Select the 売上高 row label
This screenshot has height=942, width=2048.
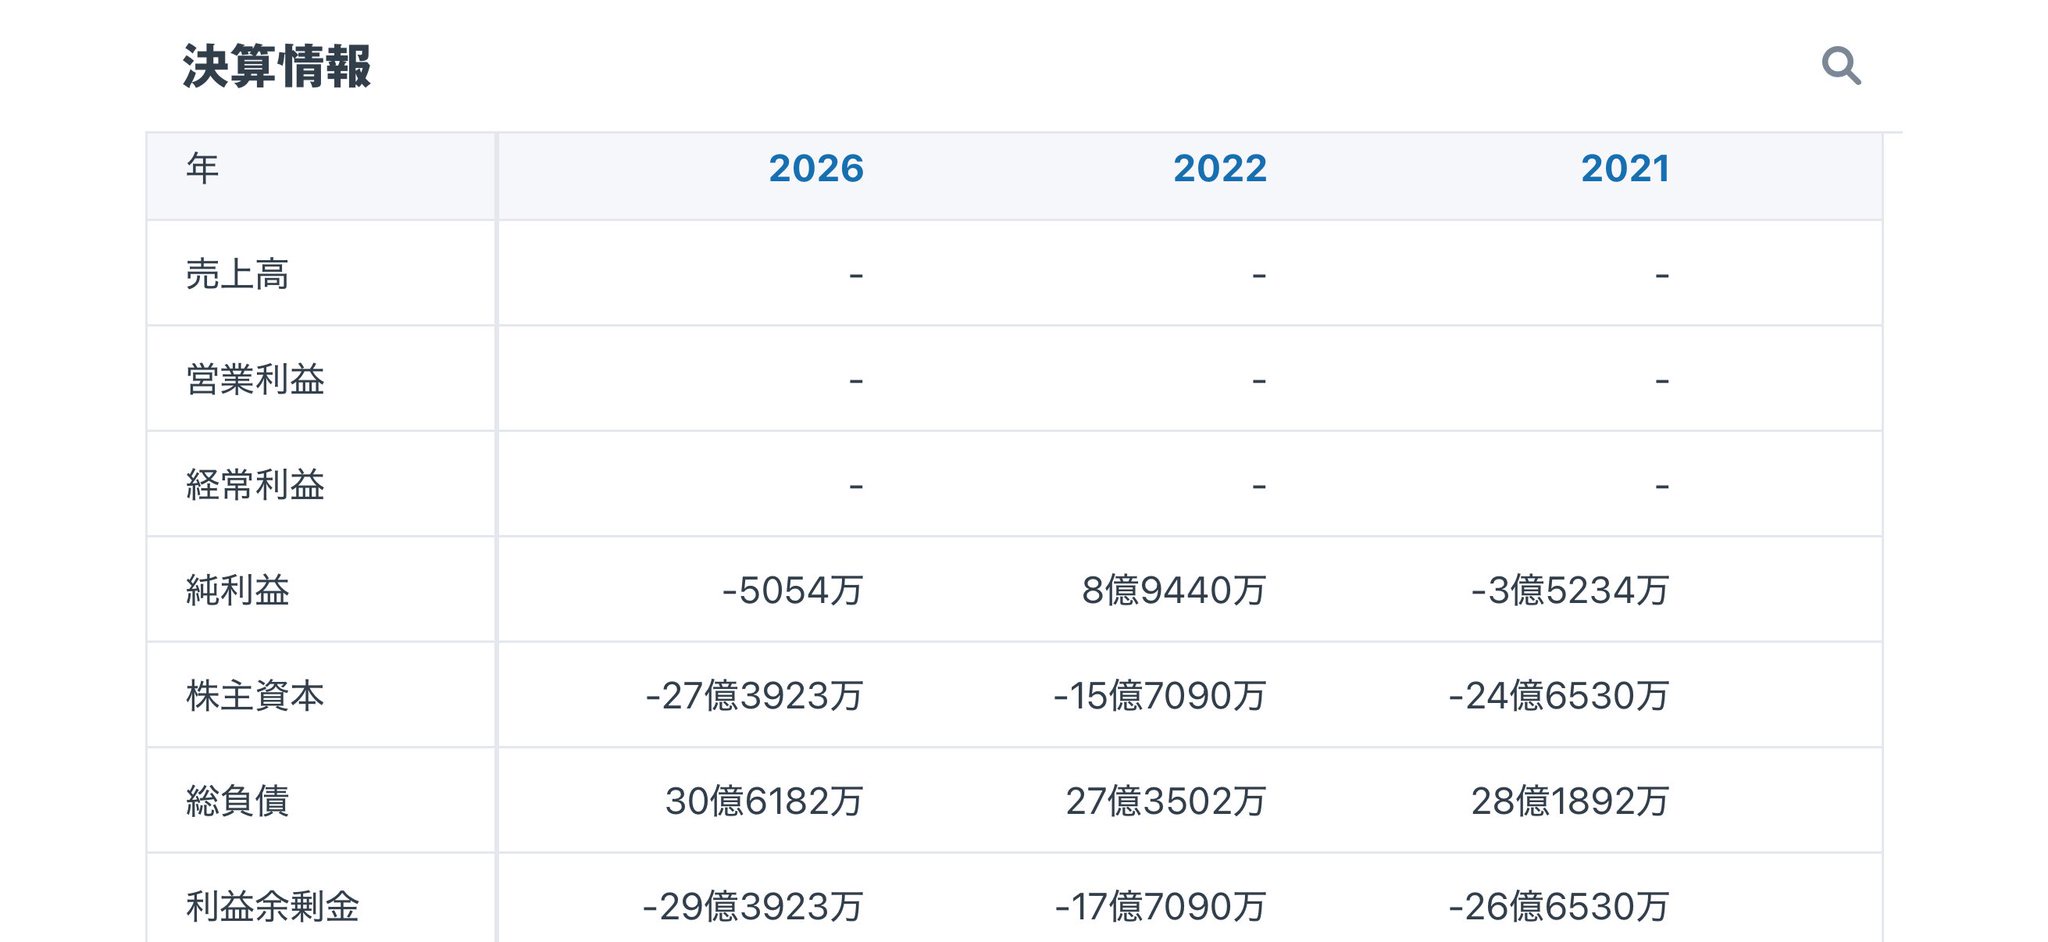(237, 274)
